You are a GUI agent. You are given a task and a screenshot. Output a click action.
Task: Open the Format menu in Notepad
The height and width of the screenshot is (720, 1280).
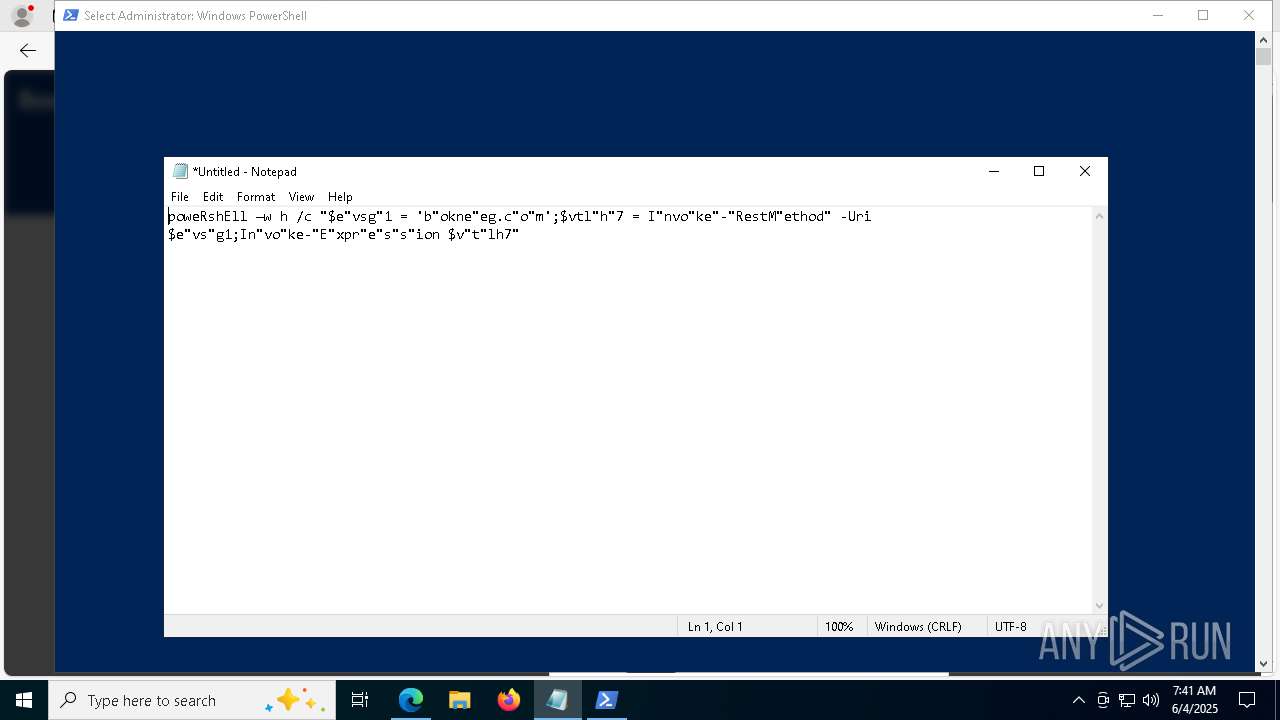click(x=256, y=197)
